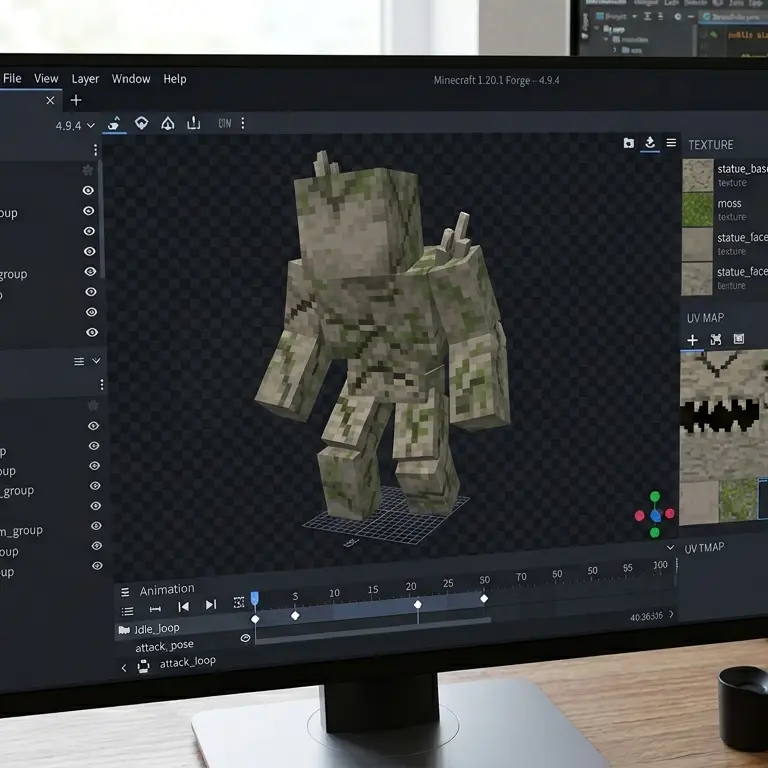The image size is (768, 768).
Task: Select the statue_base texture entry
Action: pyautogui.click(x=725, y=175)
